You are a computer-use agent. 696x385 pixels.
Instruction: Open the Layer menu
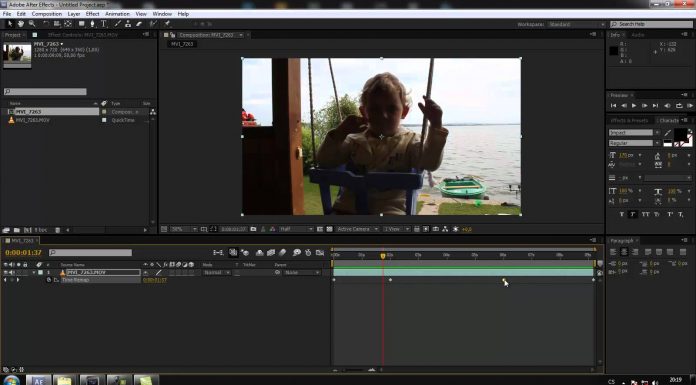tap(74, 14)
